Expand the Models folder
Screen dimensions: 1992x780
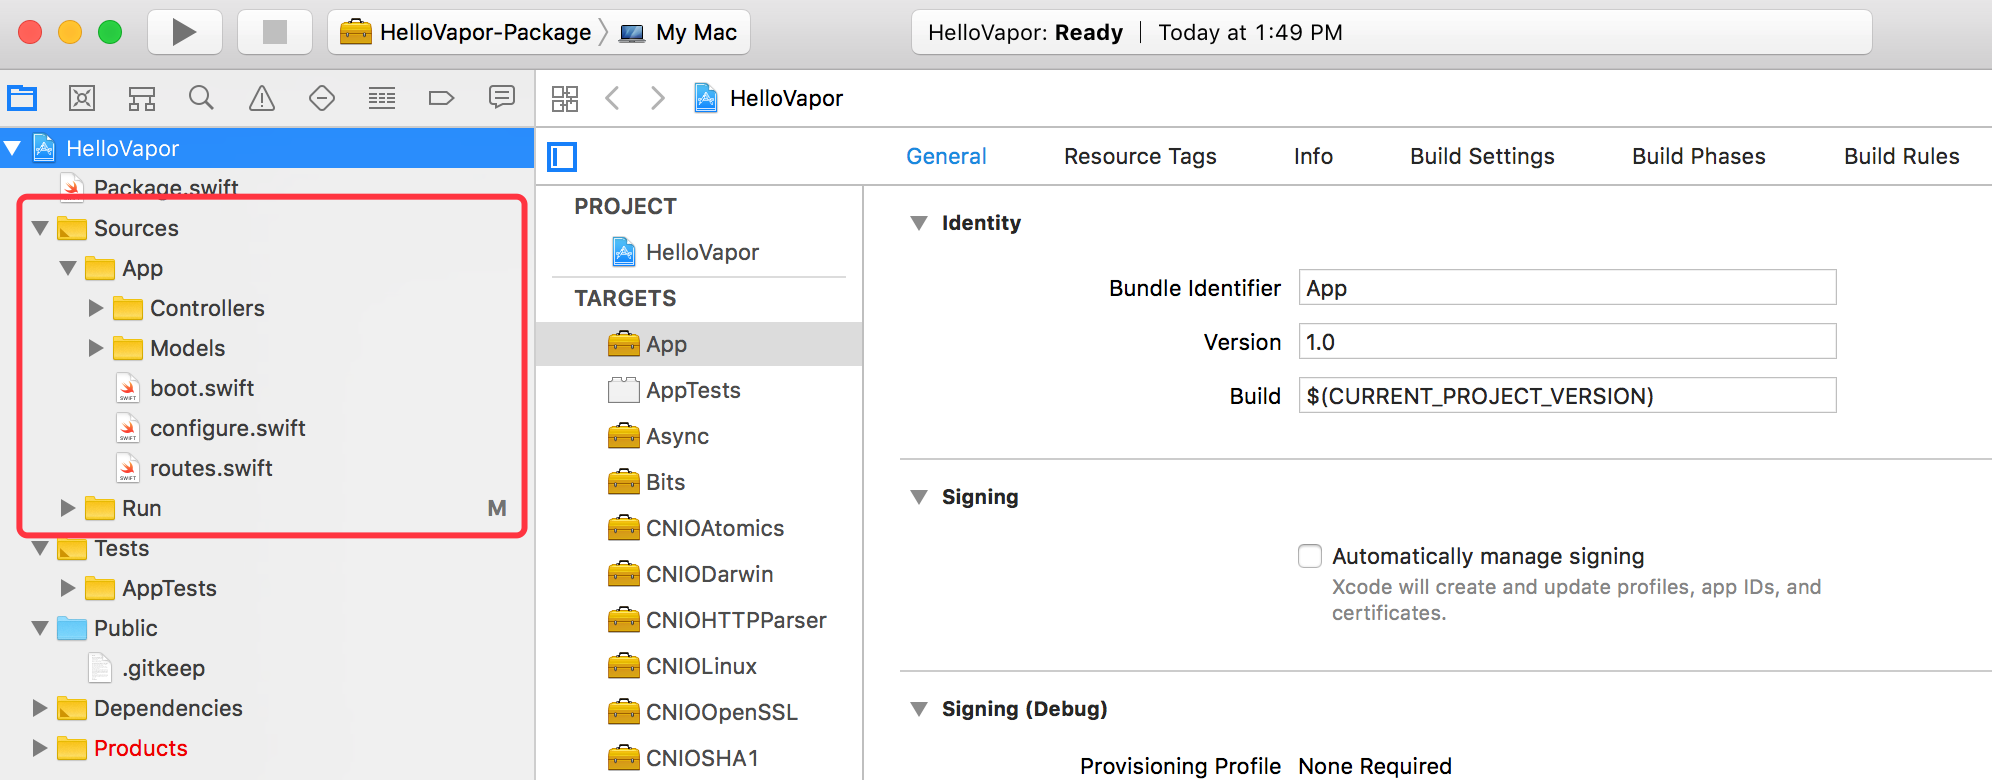(x=96, y=348)
